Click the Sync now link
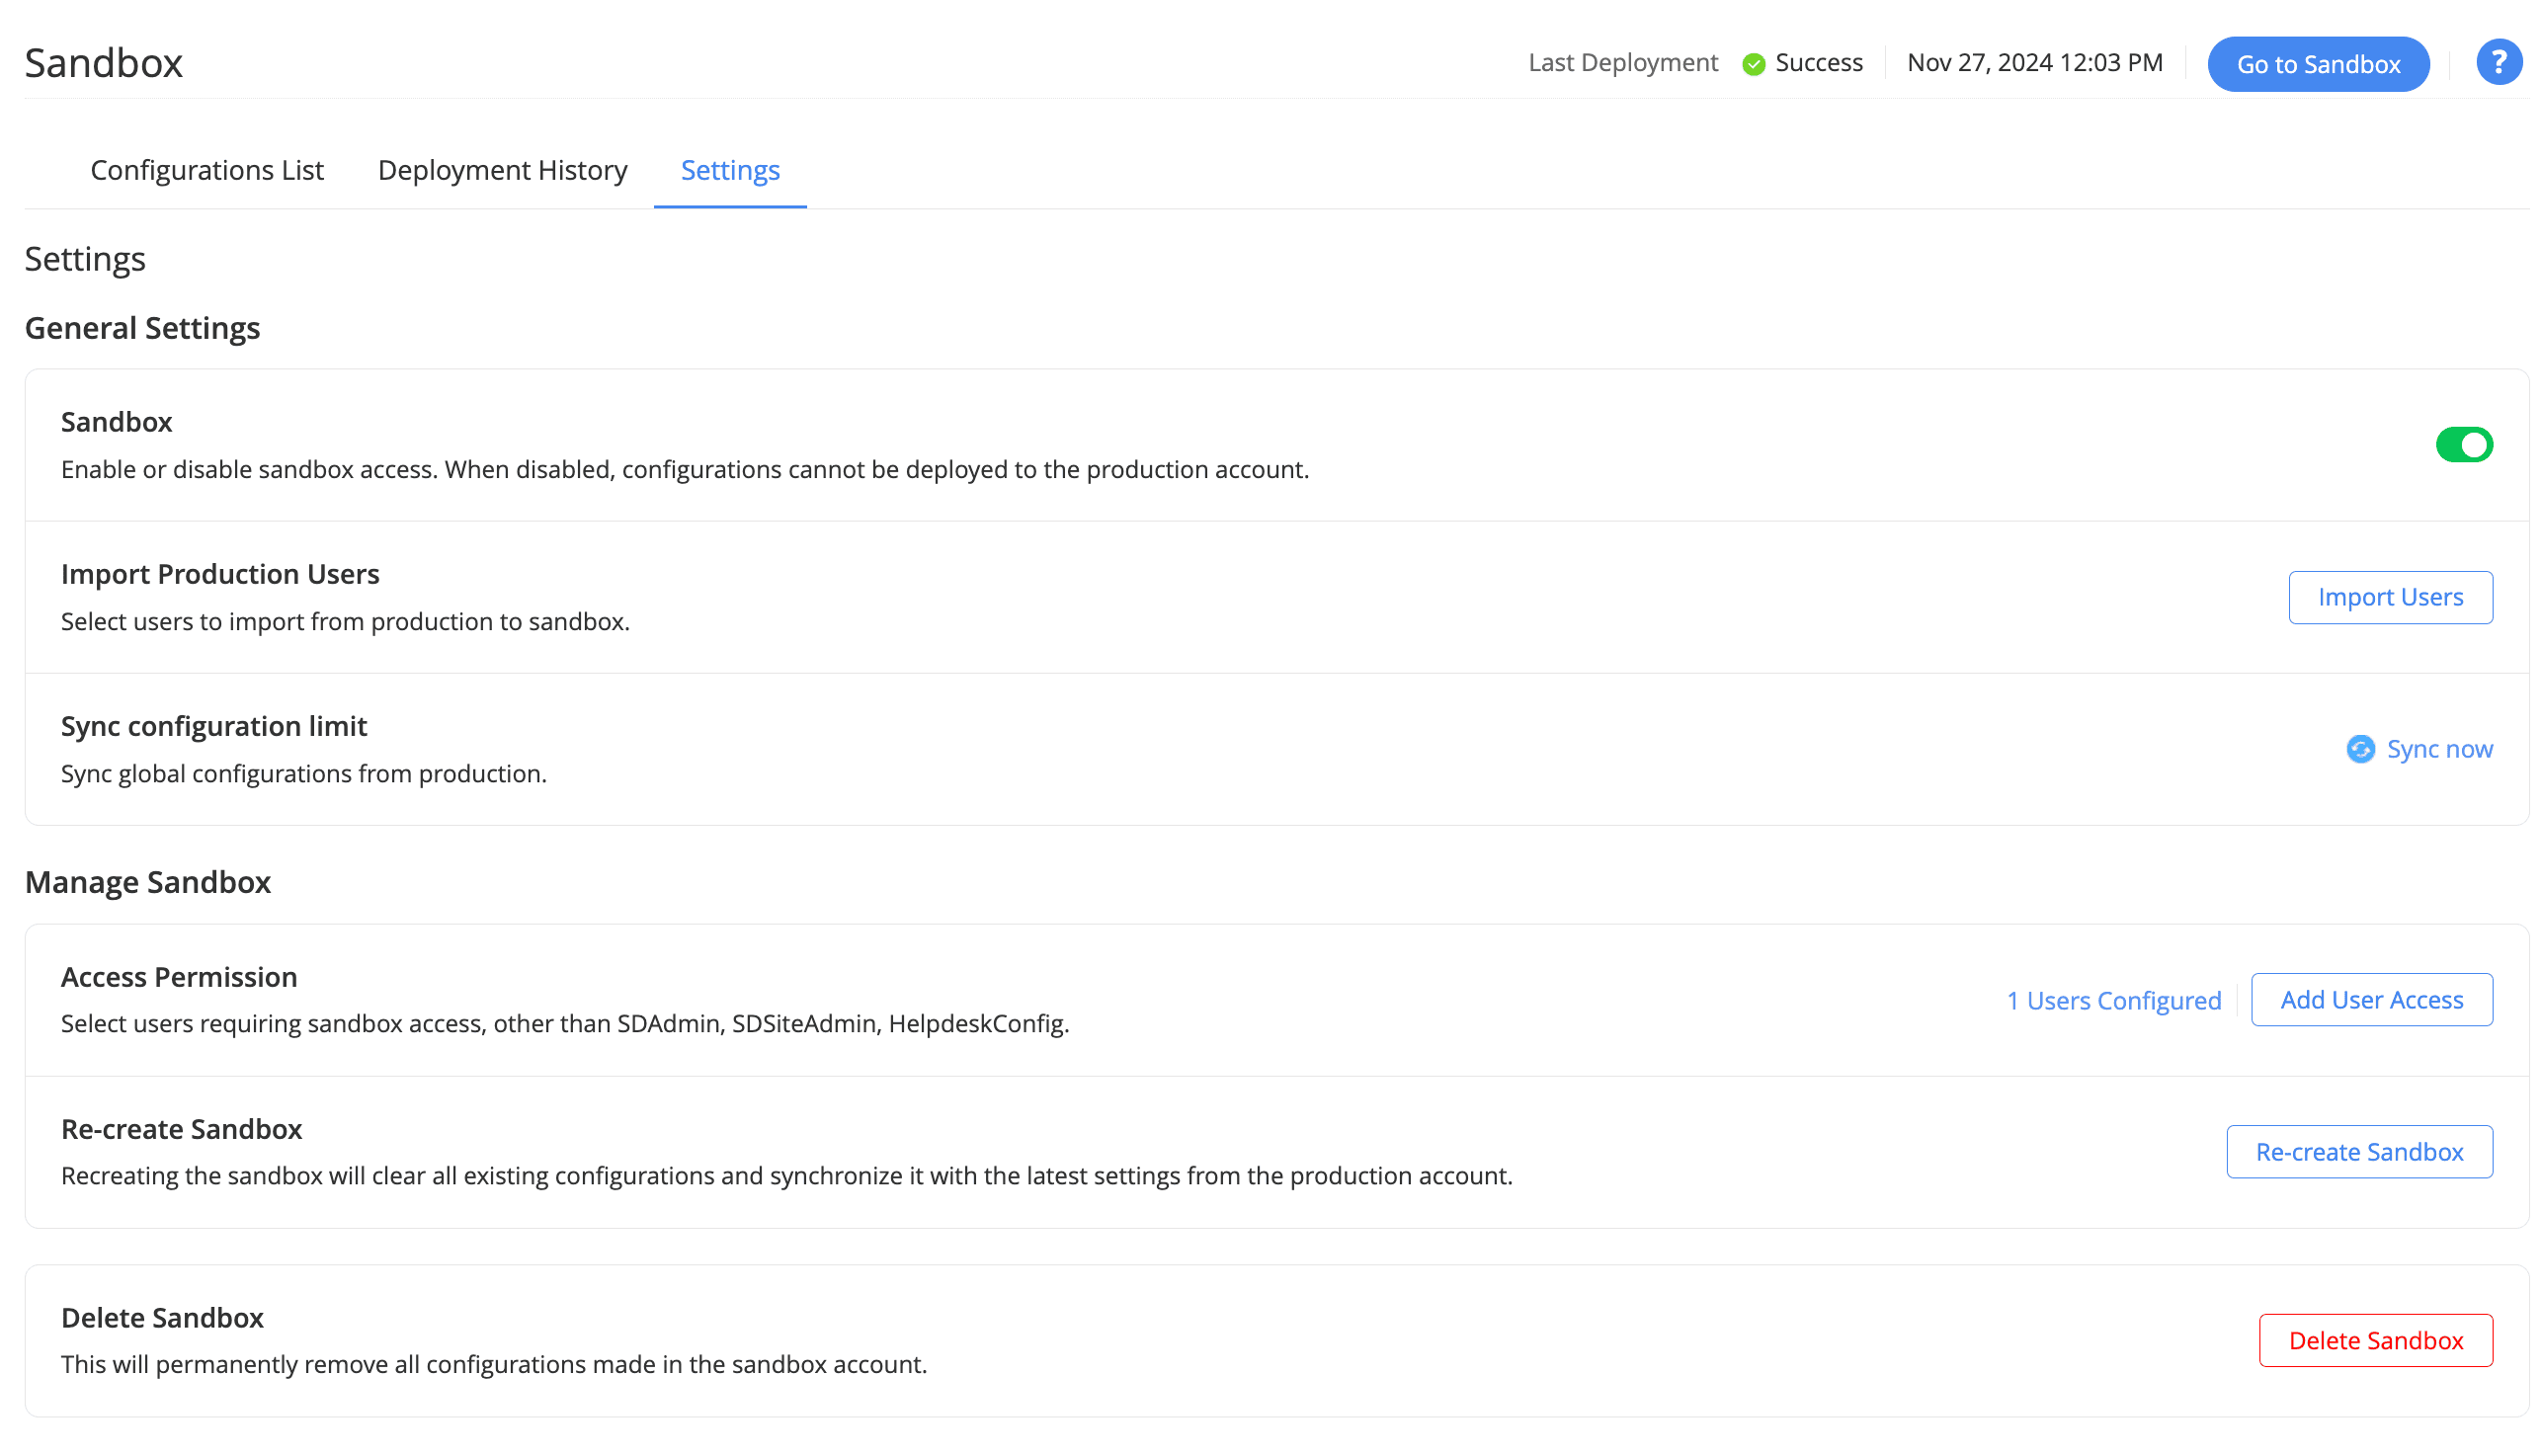Image resolution: width=2541 pixels, height=1456 pixels. click(2439, 749)
